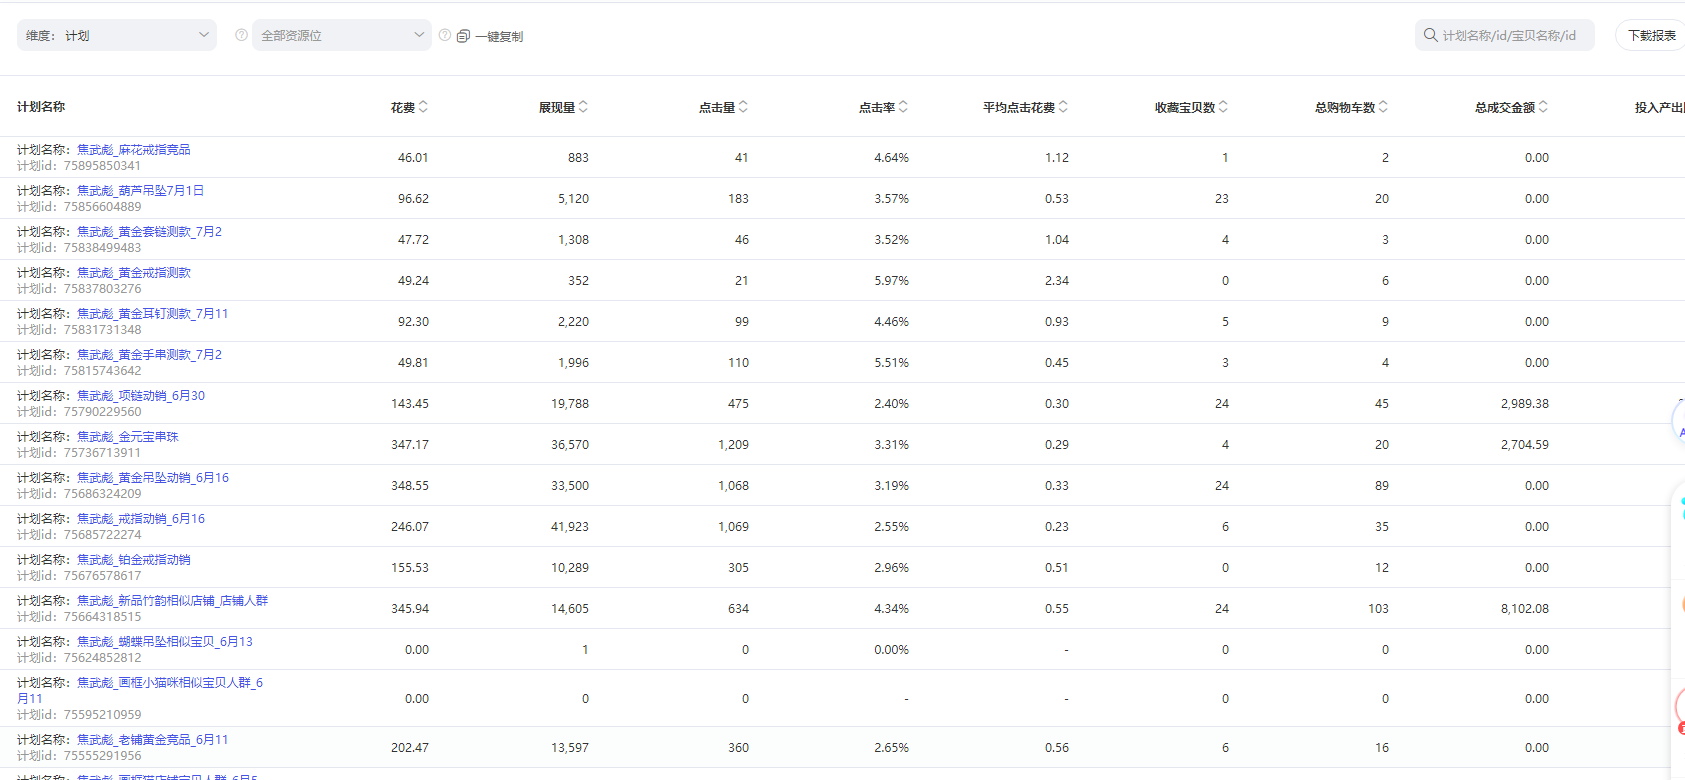Sort by 点击率 using its arrows
1685x780 pixels.
903,107
